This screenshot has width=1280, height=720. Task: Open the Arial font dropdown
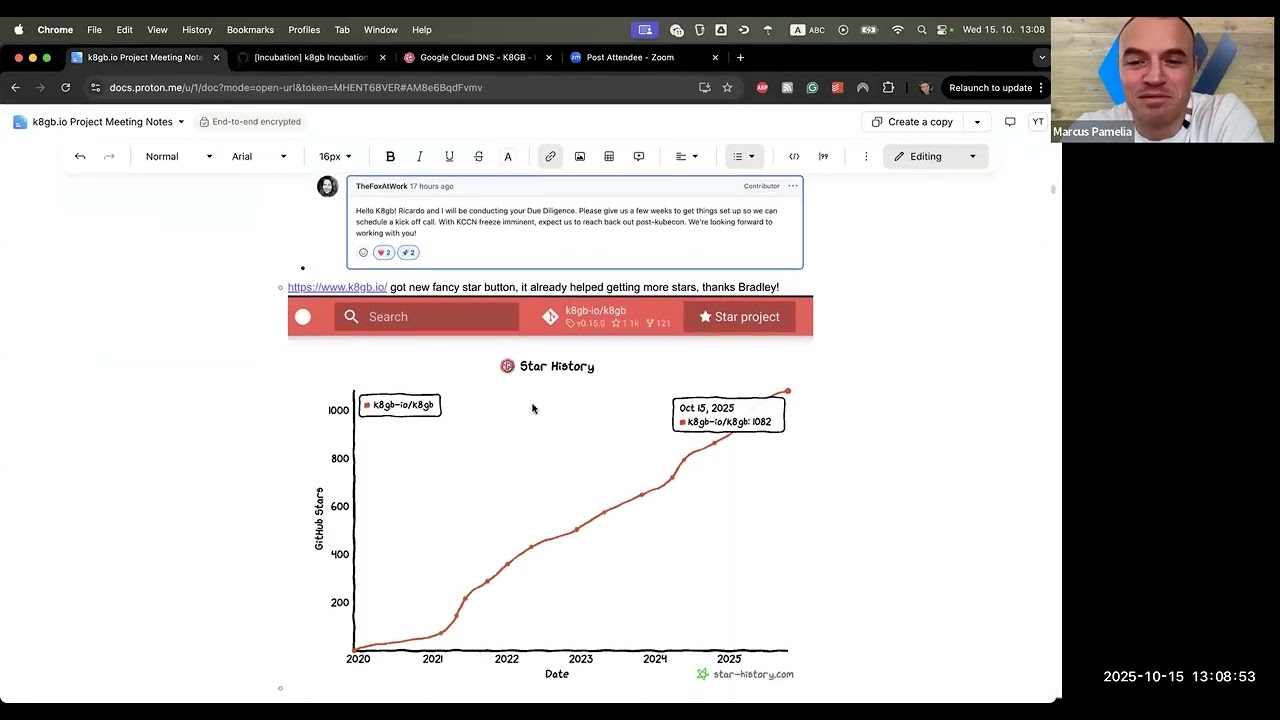point(259,156)
